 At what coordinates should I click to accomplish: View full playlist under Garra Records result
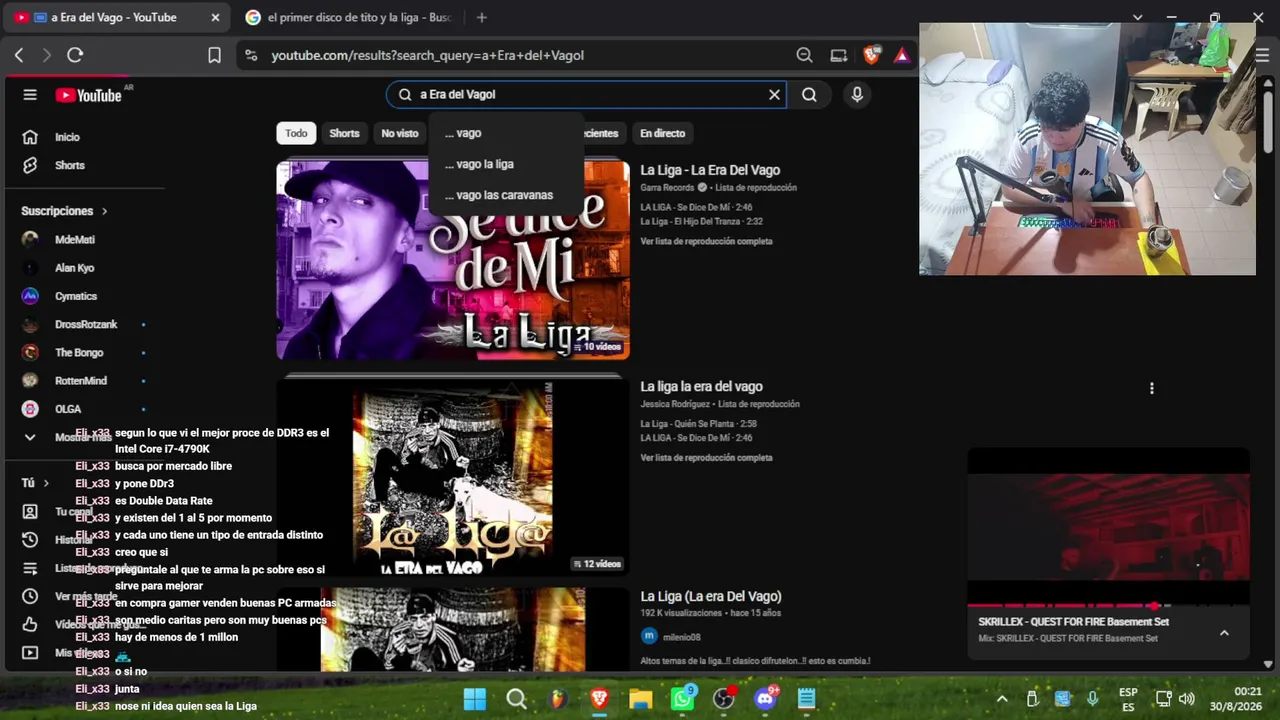706,241
